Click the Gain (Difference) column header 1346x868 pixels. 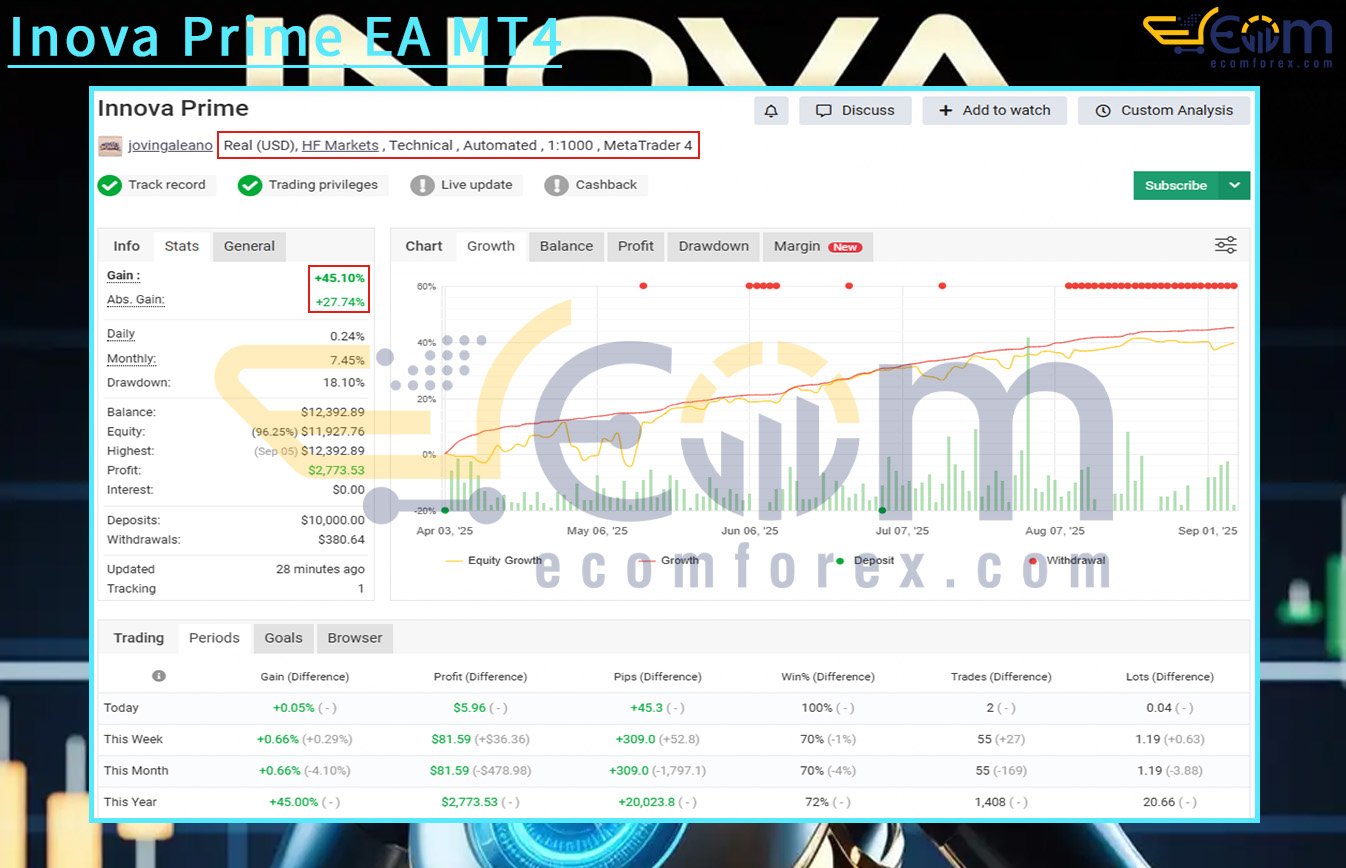(304, 677)
